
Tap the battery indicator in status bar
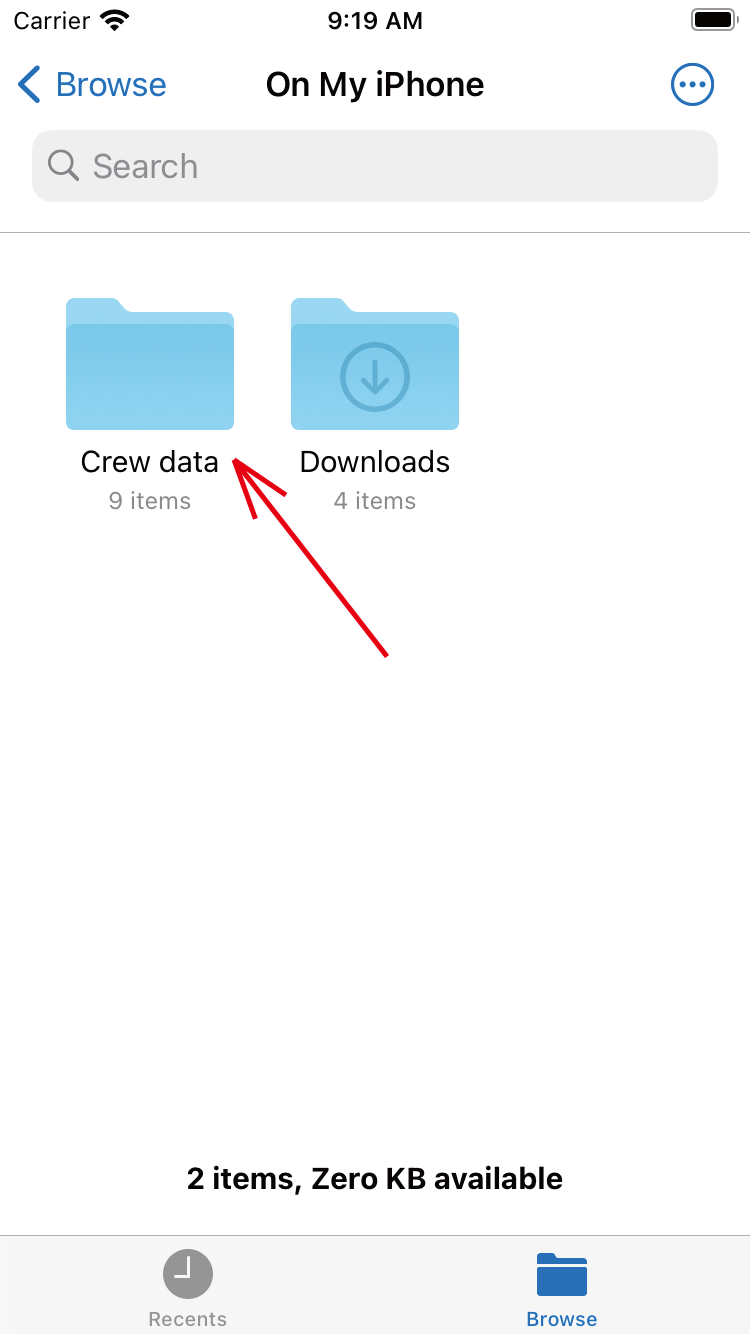[714, 20]
